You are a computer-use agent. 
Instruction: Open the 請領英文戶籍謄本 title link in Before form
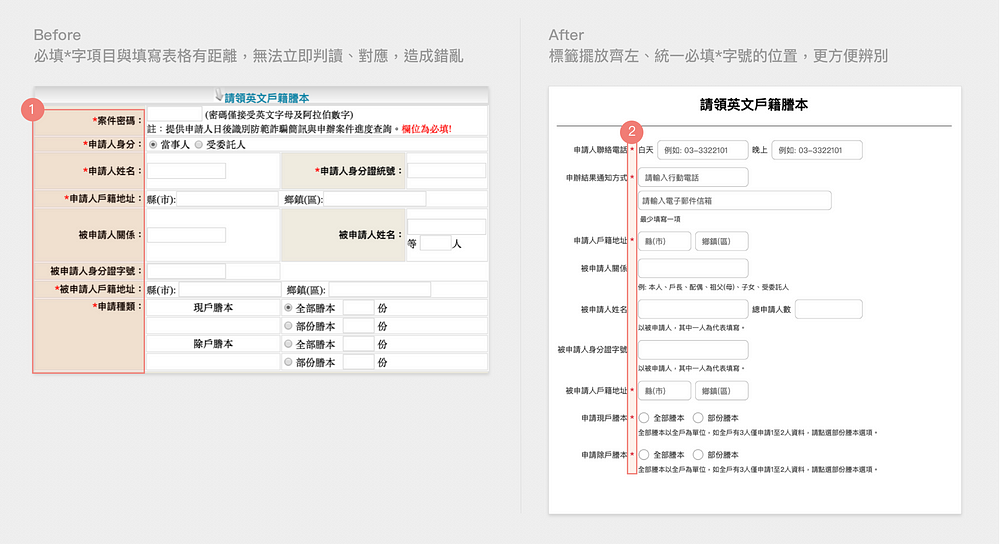[267, 98]
